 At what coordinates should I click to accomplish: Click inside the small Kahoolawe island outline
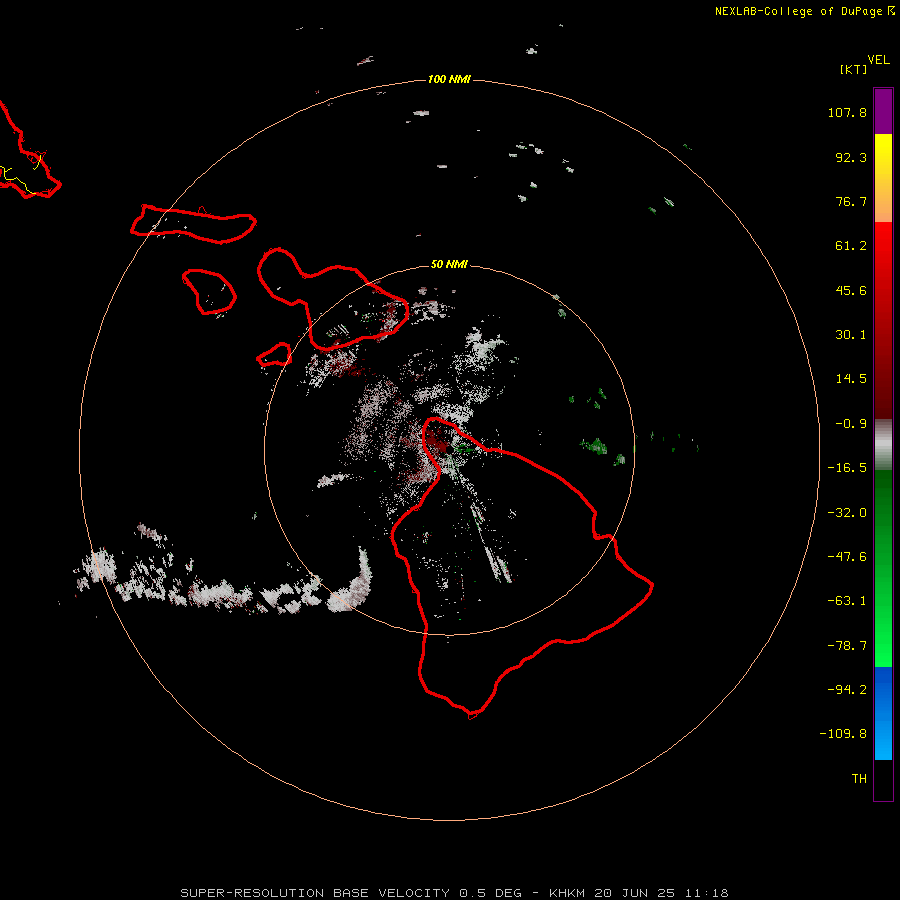(x=276, y=356)
